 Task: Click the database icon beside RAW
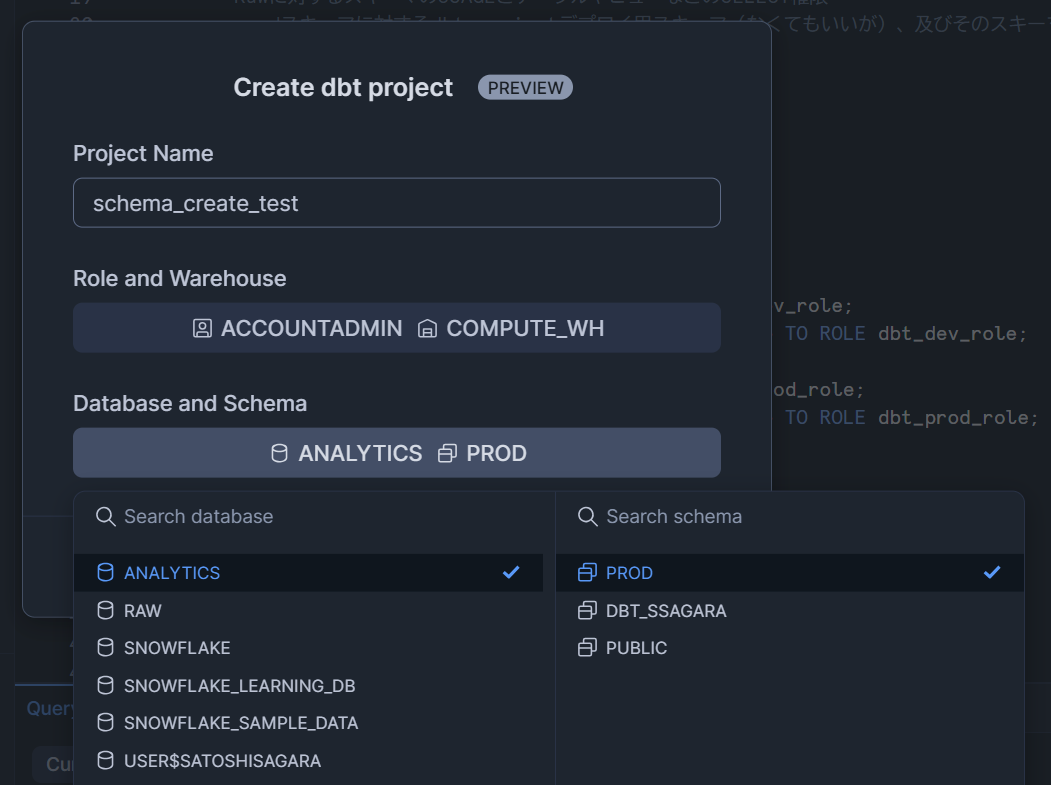(105, 610)
